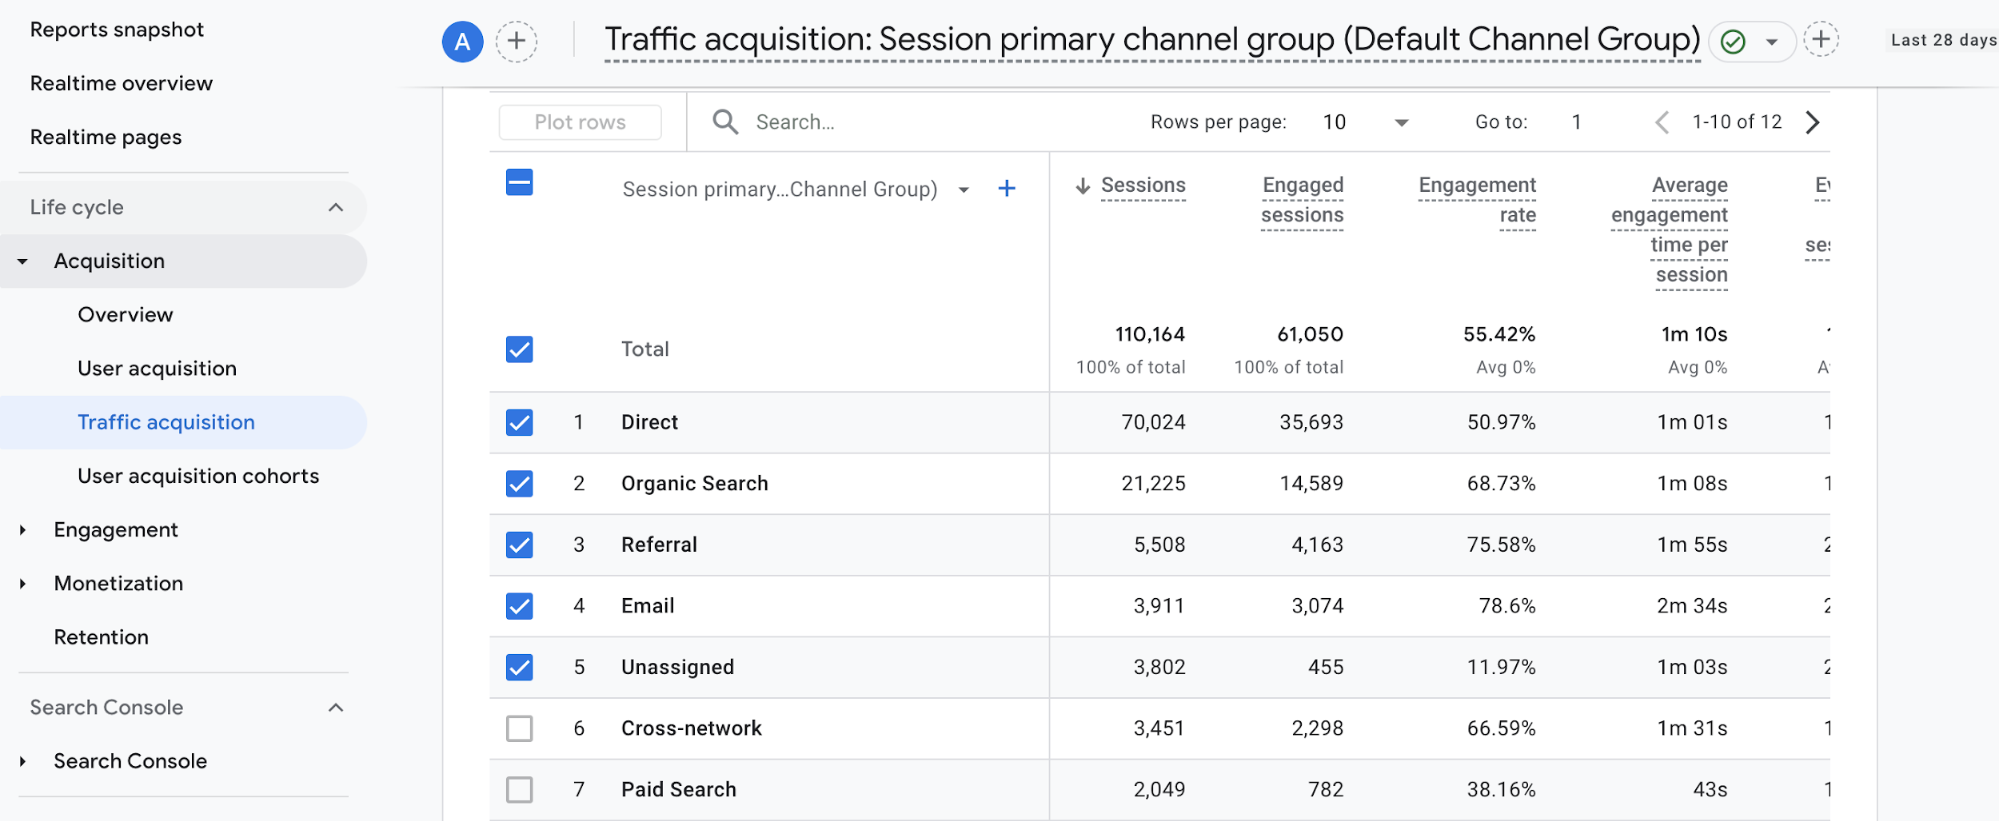The image size is (1999, 822).
Task: Click the green checkmark report status icon
Action: click(x=1733, y=41)
